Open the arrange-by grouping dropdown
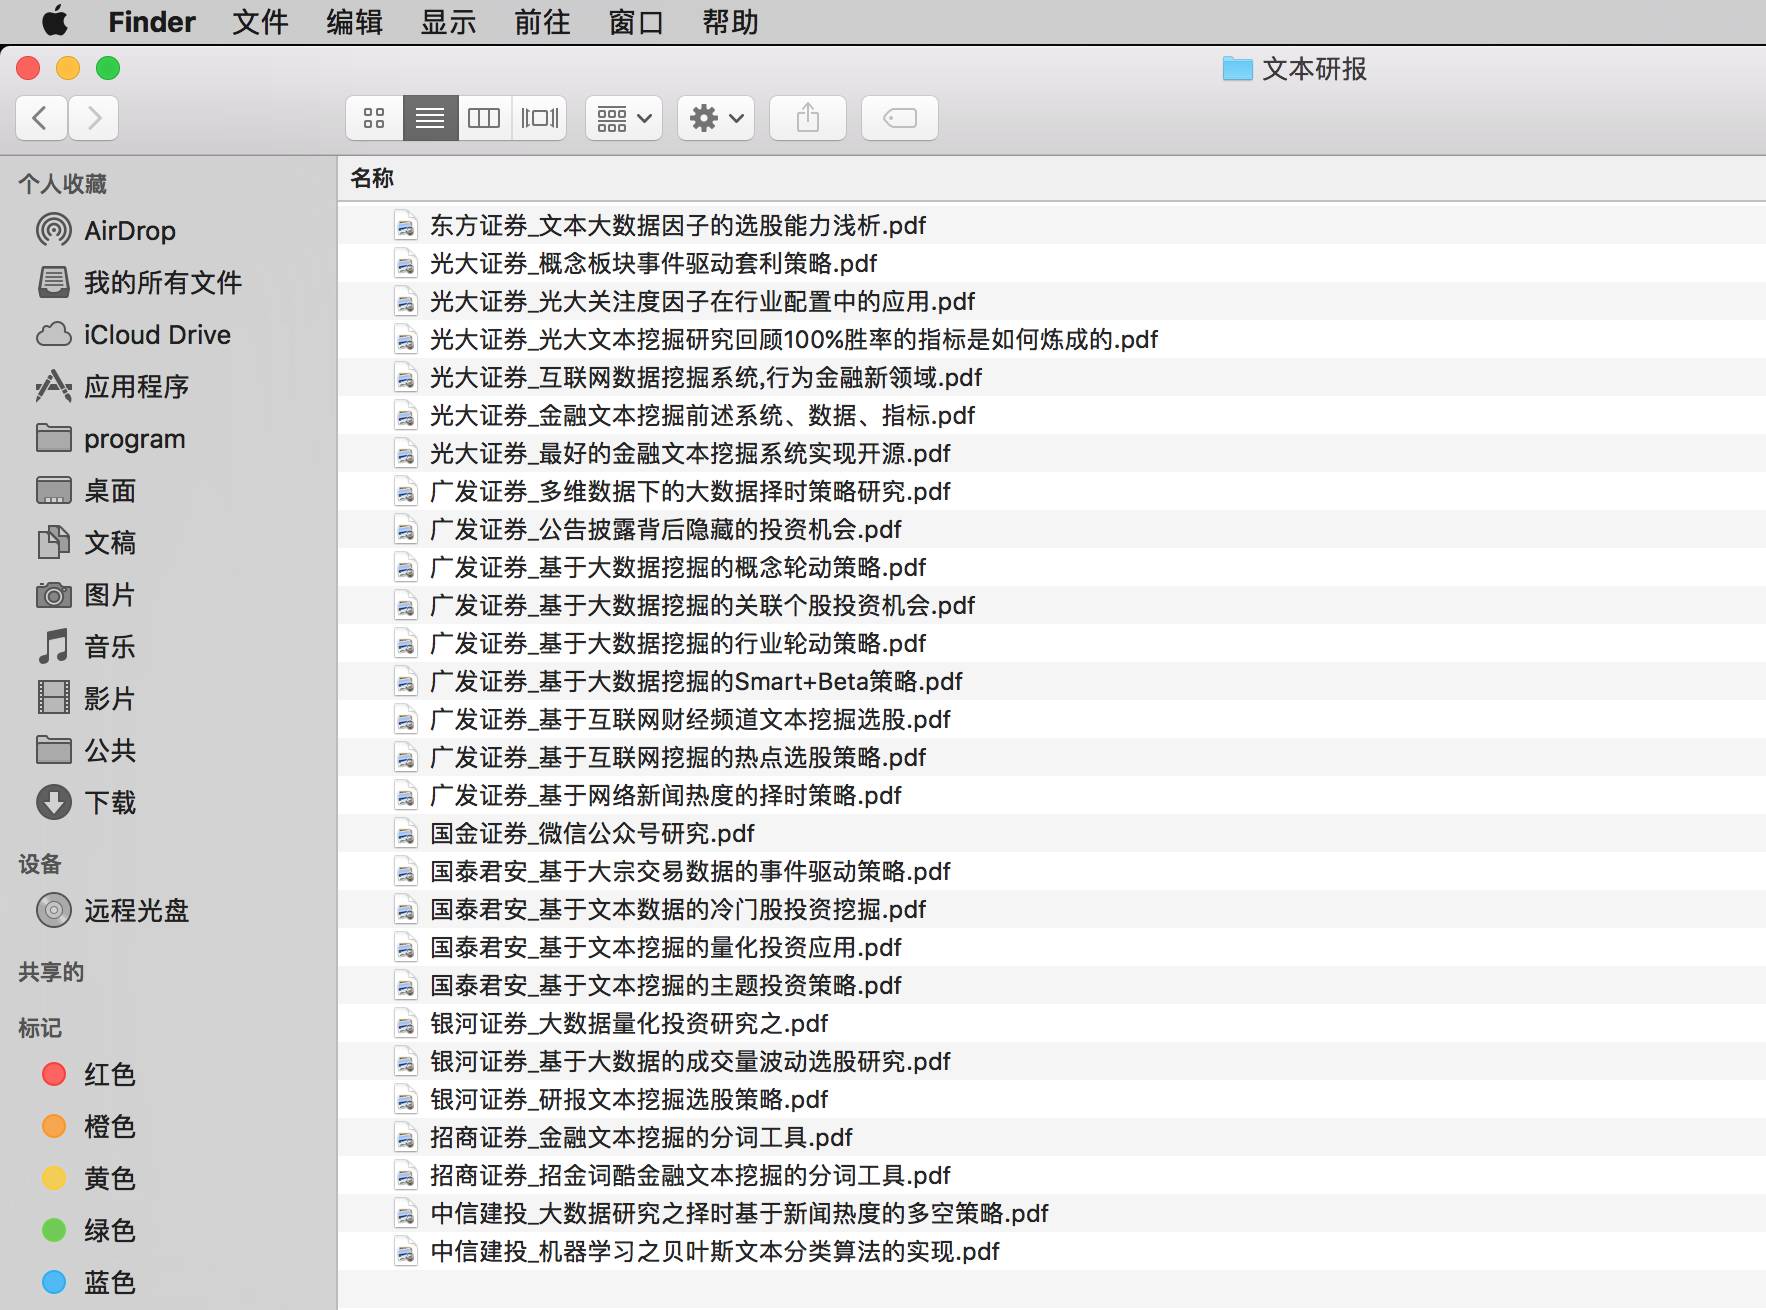This screenshot has width=1766, height=1310. point(624,118)
